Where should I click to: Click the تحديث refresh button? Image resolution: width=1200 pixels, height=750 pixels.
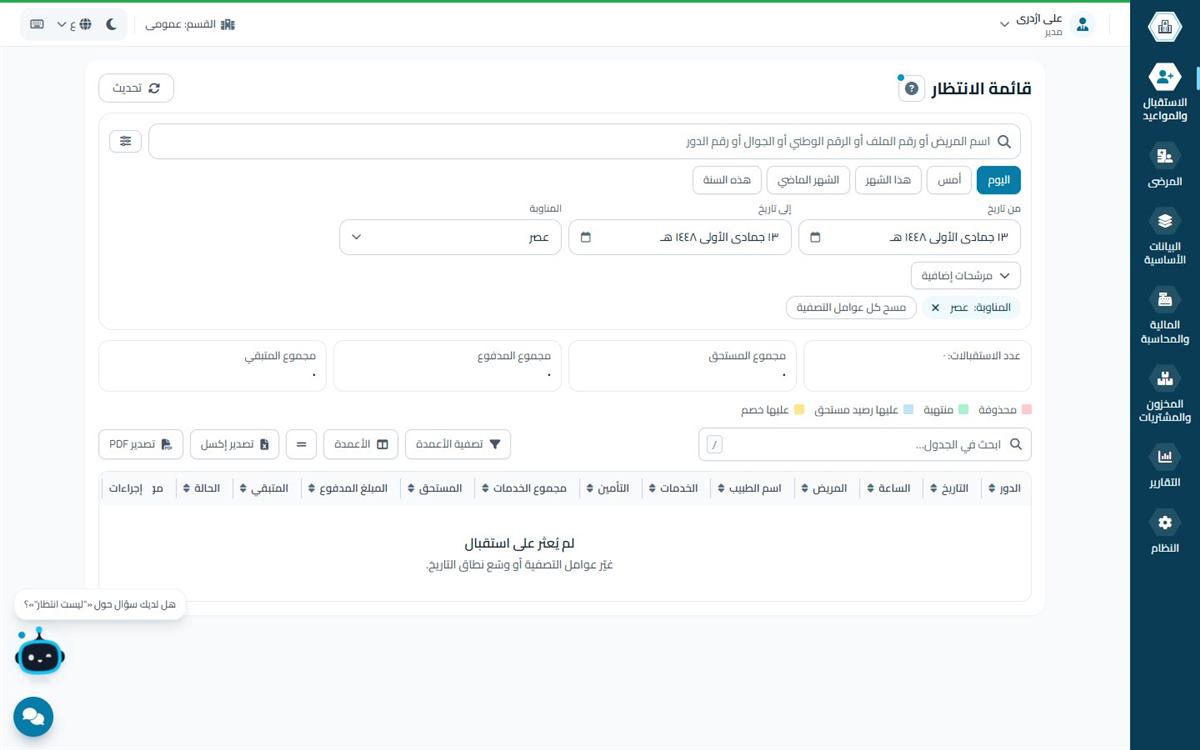136,88
